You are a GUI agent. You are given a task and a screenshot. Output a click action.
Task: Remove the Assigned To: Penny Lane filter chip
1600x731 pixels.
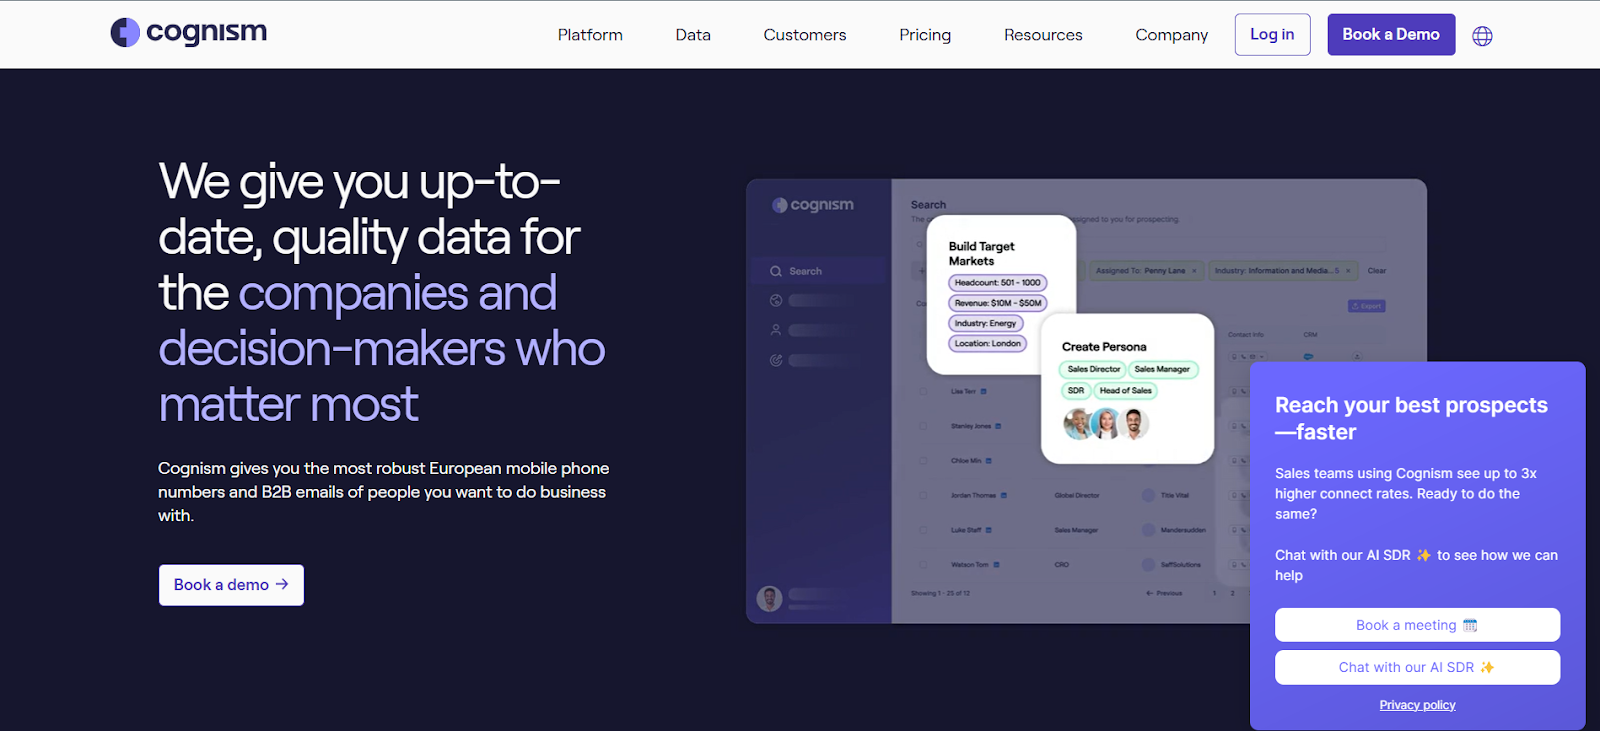pyautogui.click(x=1194, y=271)
